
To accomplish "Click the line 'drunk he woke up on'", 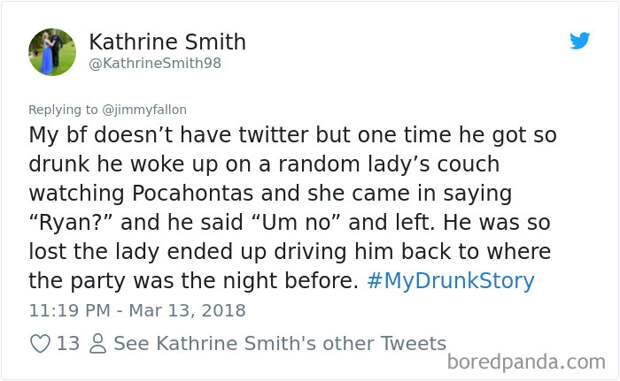I will [x=264, y=164].
